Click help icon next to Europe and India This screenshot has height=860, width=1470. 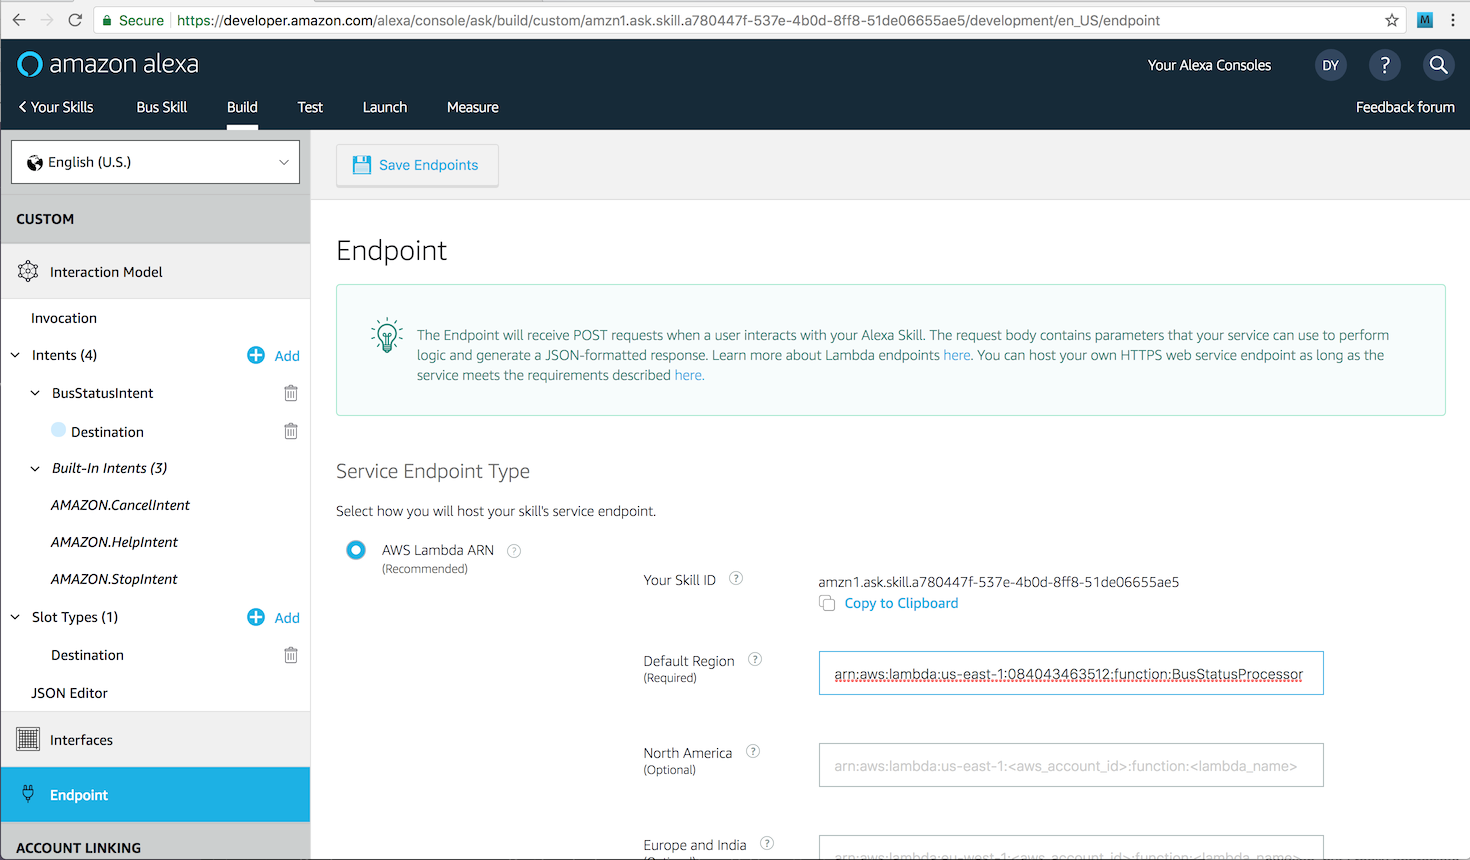[767, 843]
